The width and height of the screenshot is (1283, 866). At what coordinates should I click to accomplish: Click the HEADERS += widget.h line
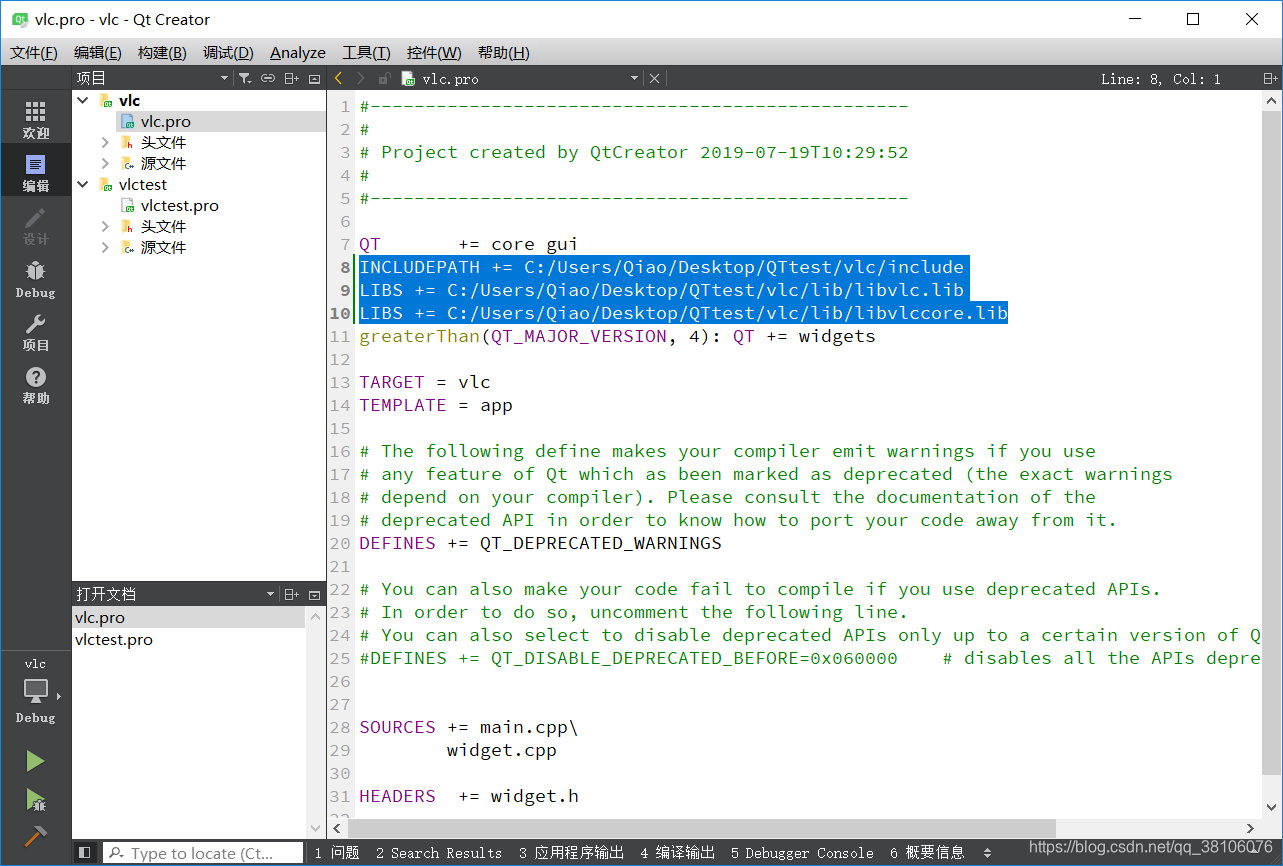click(x=469, y=796)
